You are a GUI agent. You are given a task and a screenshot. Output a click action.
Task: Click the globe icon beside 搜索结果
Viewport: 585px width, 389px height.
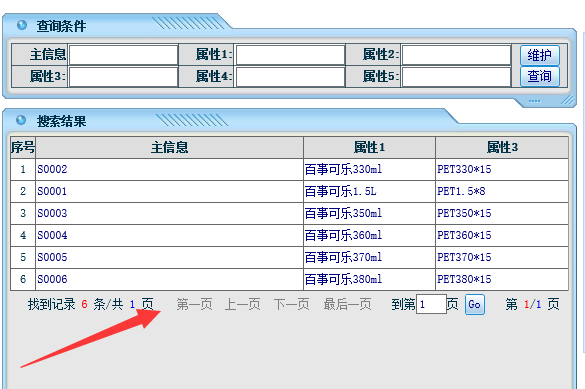[21, 120]
